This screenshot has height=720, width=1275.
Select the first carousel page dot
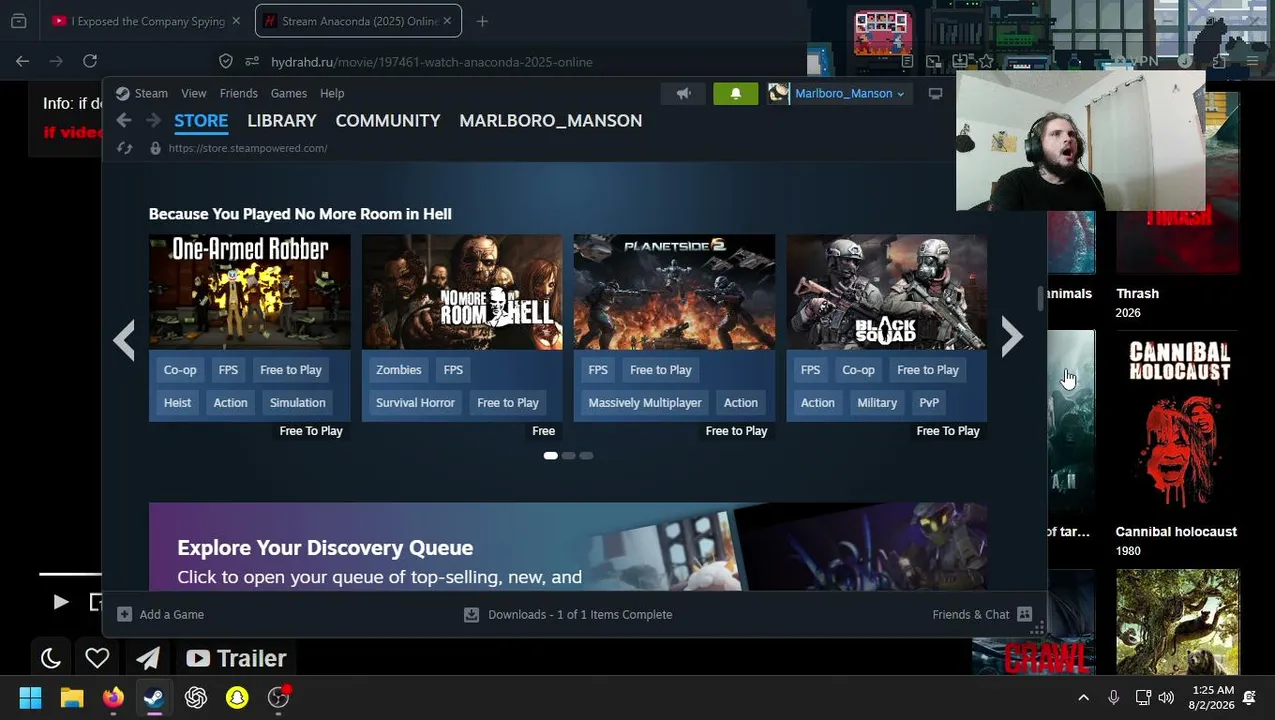tap(550, 456)
